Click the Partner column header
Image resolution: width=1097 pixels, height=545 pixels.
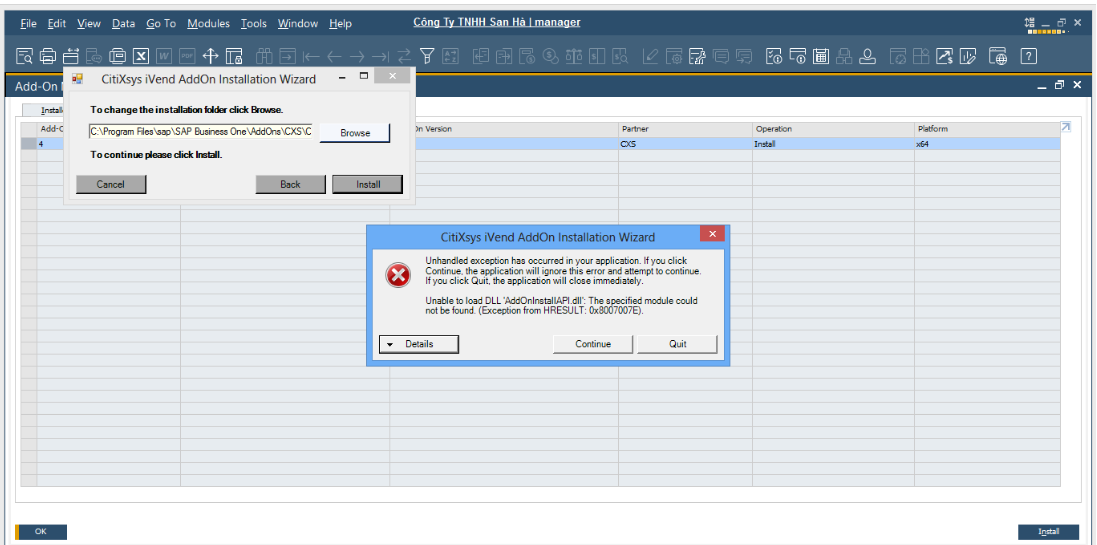click(x=685, y=129)
